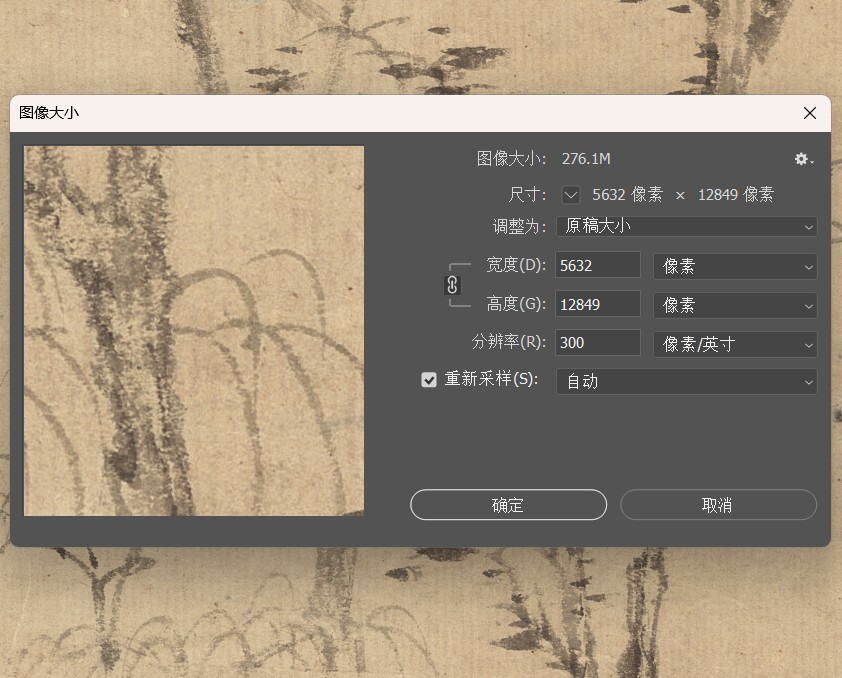Click the 高度 field showing 12849
This screenshot has width=842, height=678.
pyautogui.click(x=598, y=304)
